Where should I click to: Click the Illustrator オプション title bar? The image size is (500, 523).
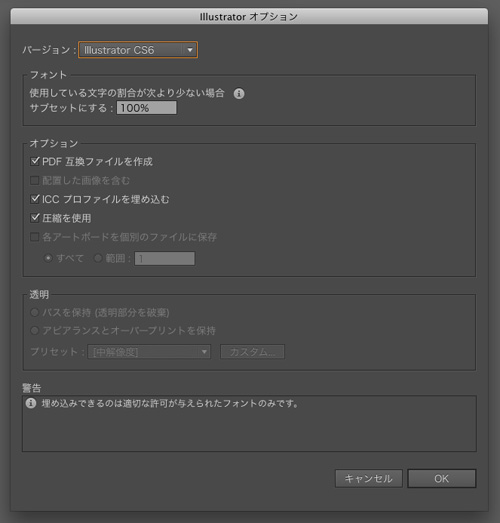249,16
